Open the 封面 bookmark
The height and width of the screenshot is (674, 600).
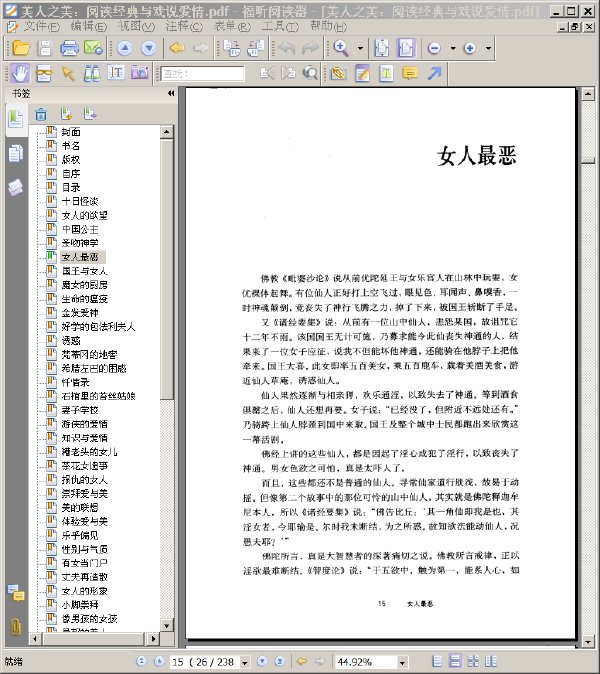[x=71, y=132]
